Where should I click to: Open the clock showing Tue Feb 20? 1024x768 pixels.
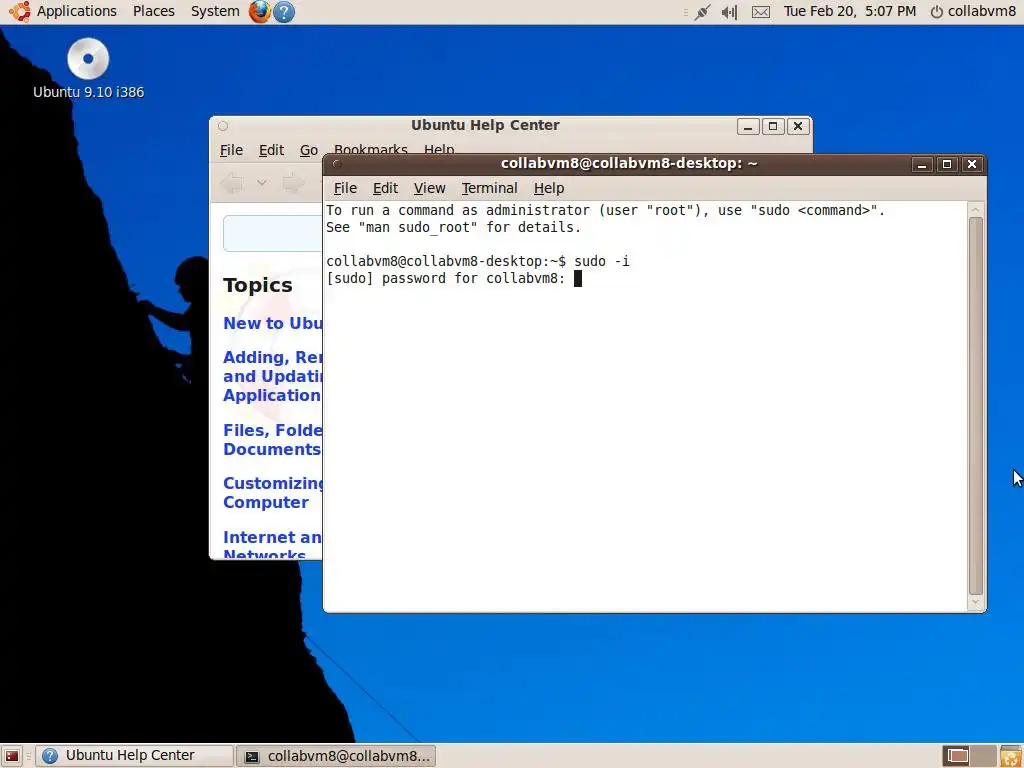coord(850,11)
